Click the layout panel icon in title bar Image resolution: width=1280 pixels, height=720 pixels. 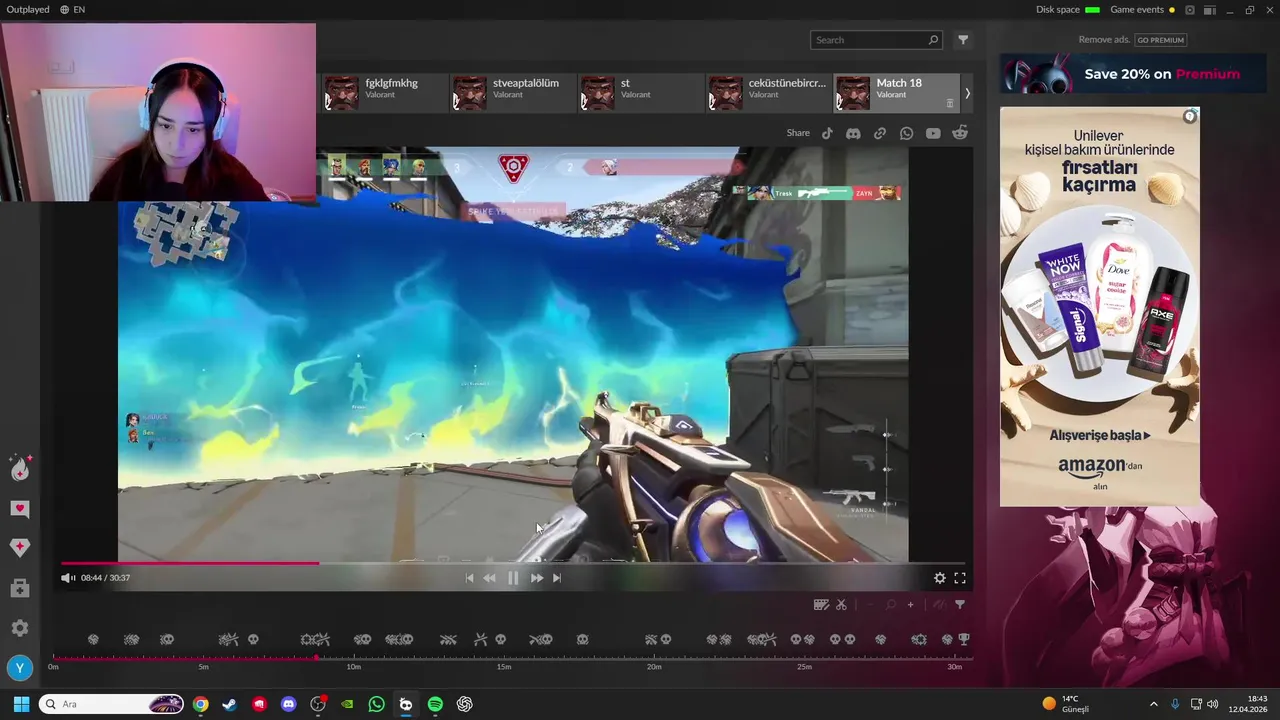[1209, 10]
